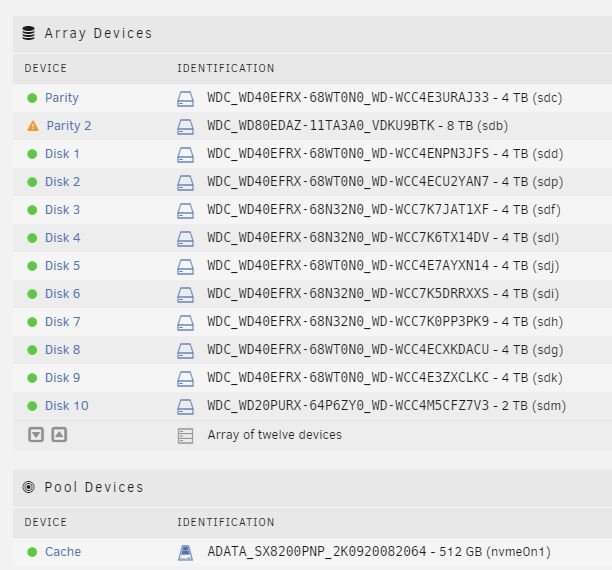This screenshot has width=612, height=570.
Task: Click the 'Array of twelve devices' summary text
Action: pos(275,435)
